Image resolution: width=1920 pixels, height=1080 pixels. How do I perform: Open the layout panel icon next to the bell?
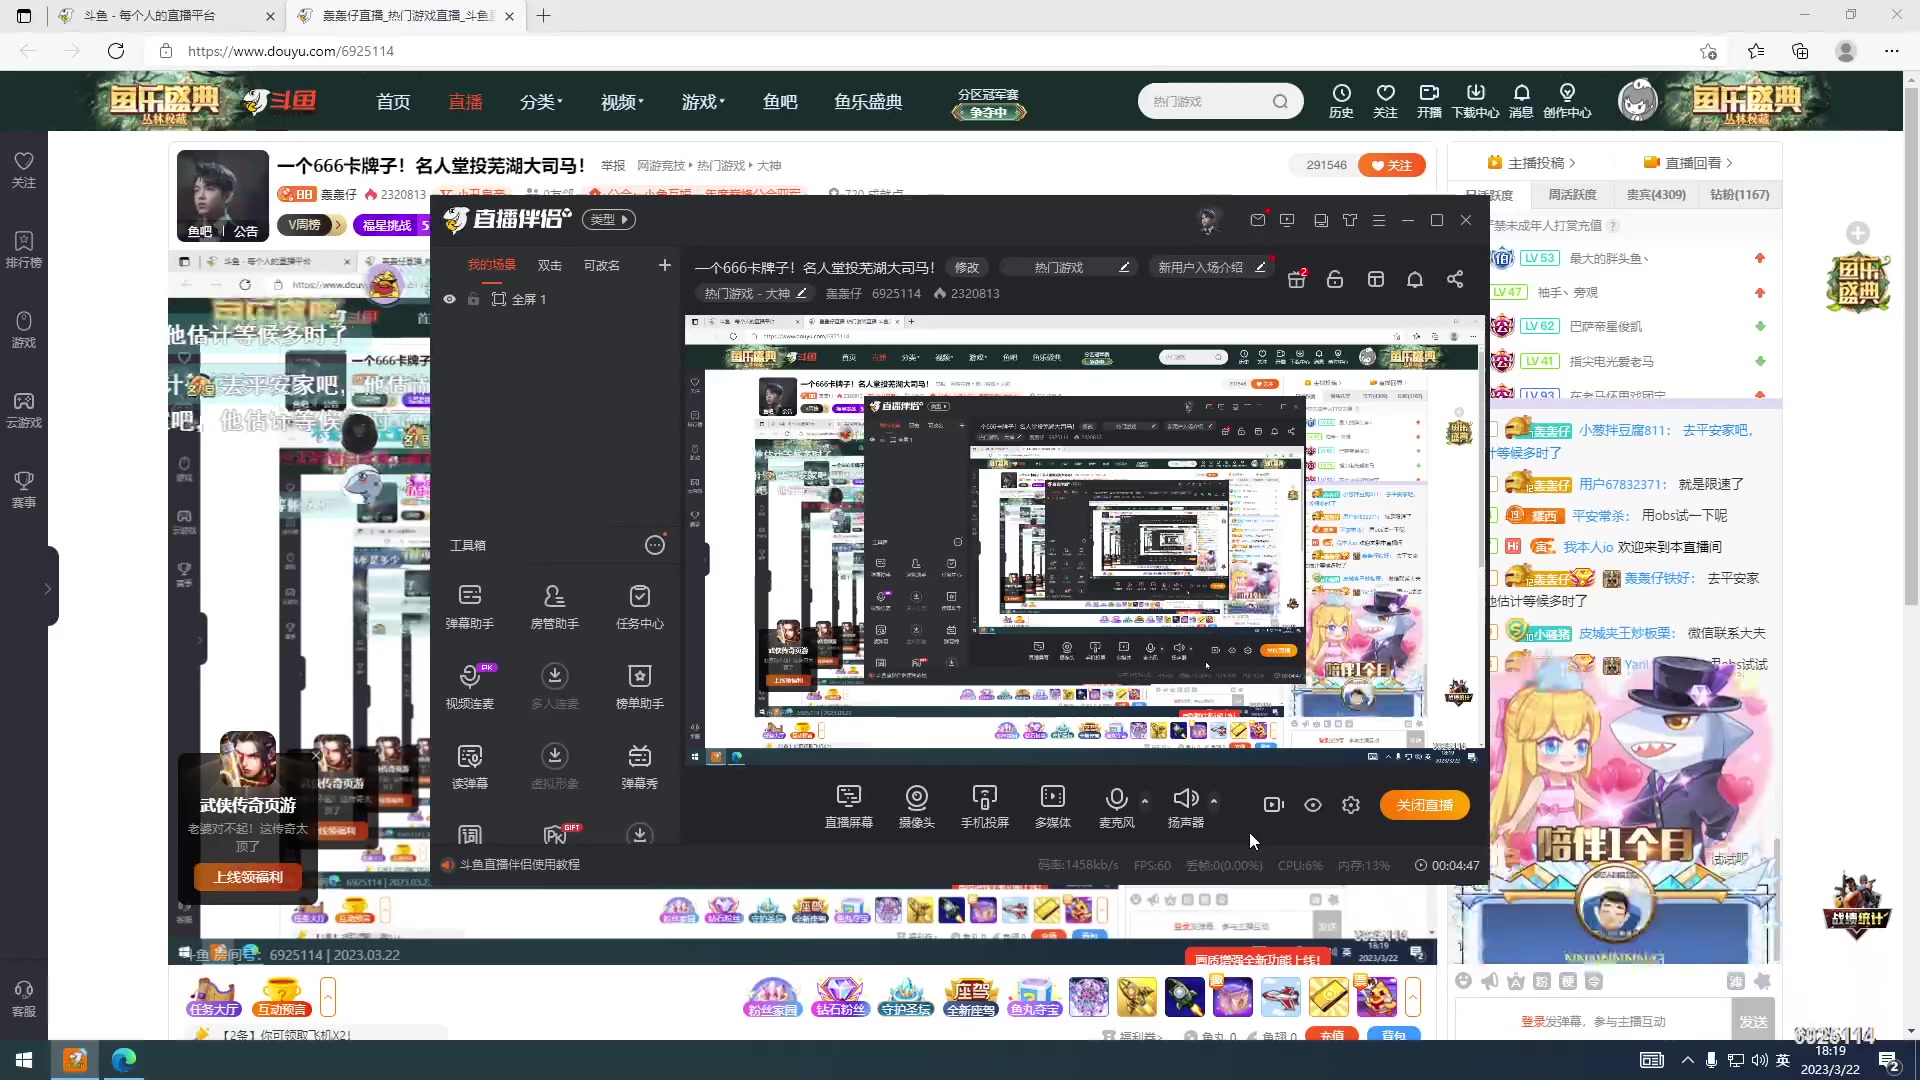point(1376,279)
